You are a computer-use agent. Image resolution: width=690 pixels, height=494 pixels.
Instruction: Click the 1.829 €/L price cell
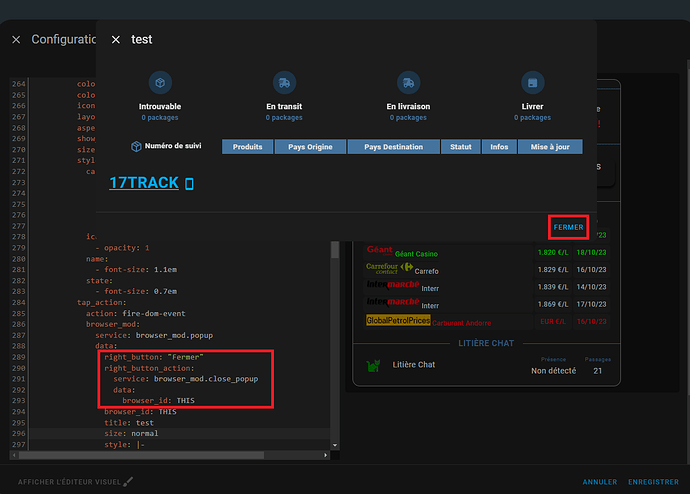point(553,270)
